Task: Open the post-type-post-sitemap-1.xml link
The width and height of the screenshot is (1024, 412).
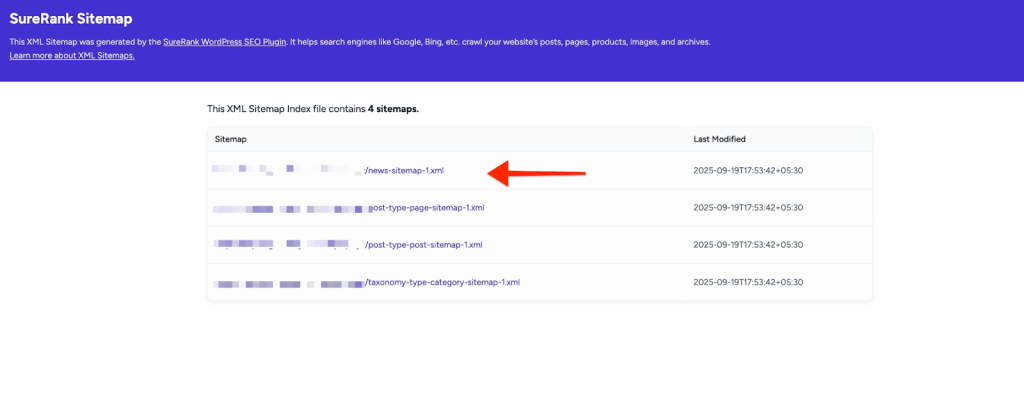Action: 425,245
